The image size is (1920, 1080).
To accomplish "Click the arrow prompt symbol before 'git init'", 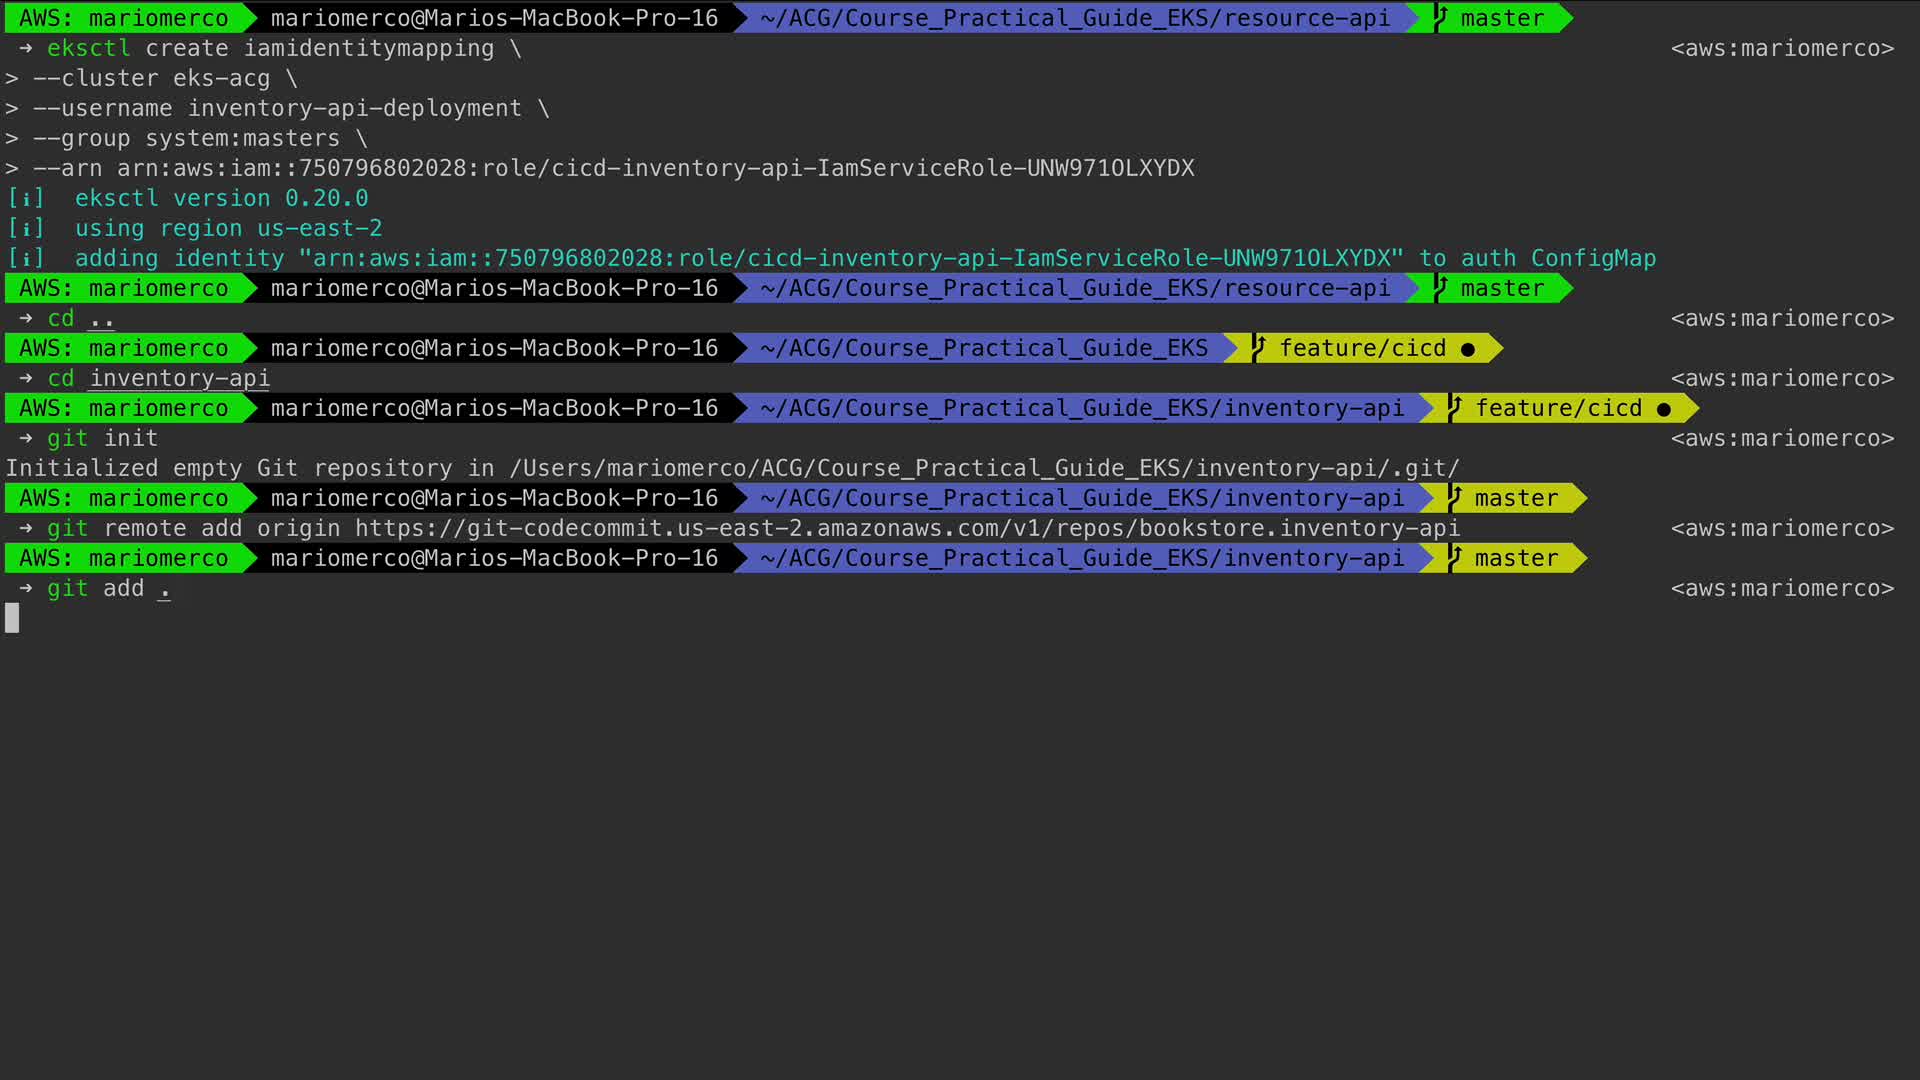I will (x=26, y=438).
